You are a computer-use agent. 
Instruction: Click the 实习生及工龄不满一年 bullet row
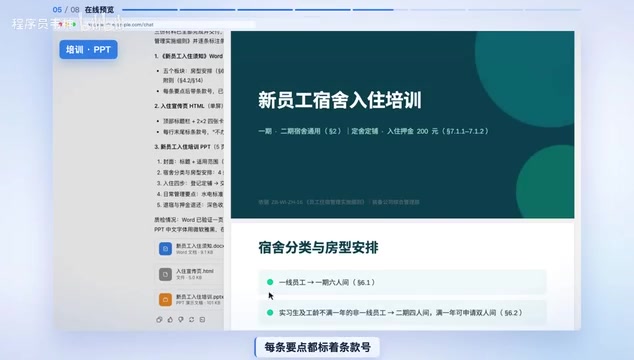(402, 313)
